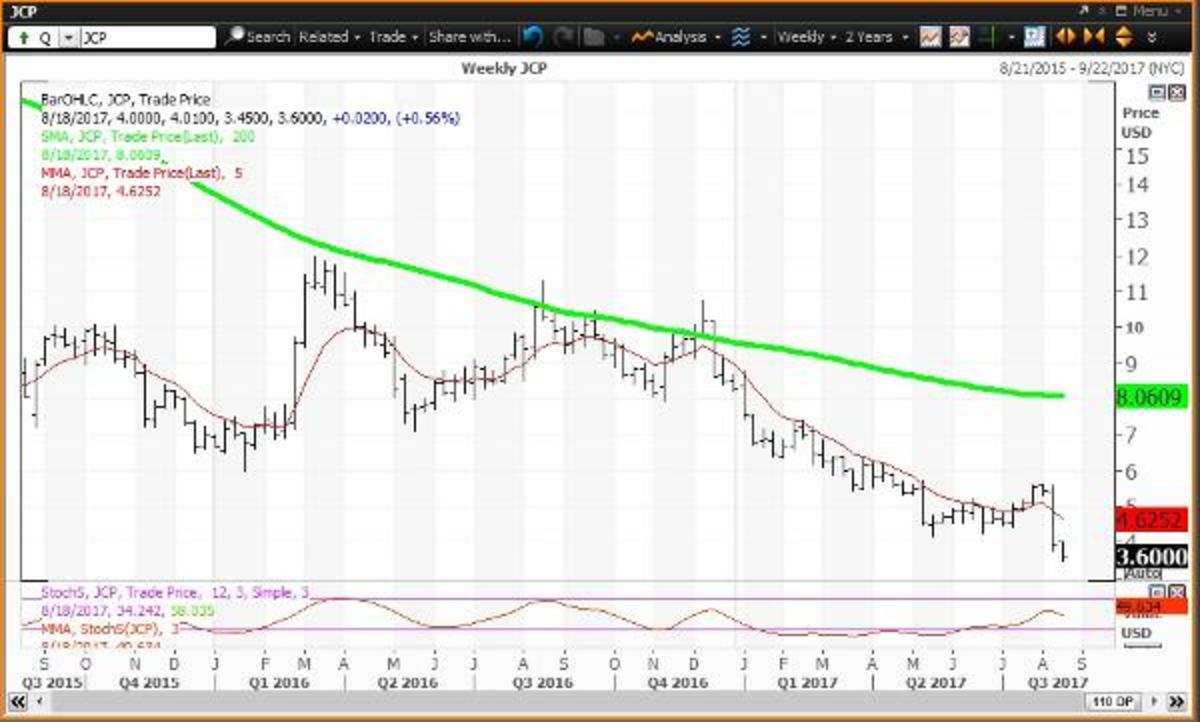Open the Q quote type dropdown arrow
The width and height of the screenshot is (1200, 722).
(67, 37)
